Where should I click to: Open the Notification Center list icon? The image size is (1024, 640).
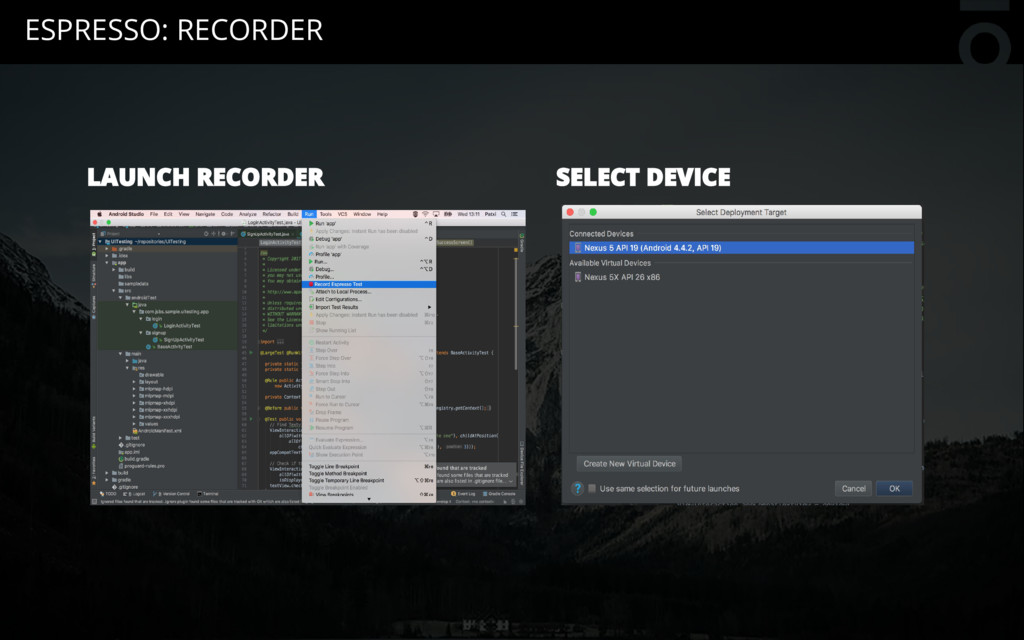point(515,214)
